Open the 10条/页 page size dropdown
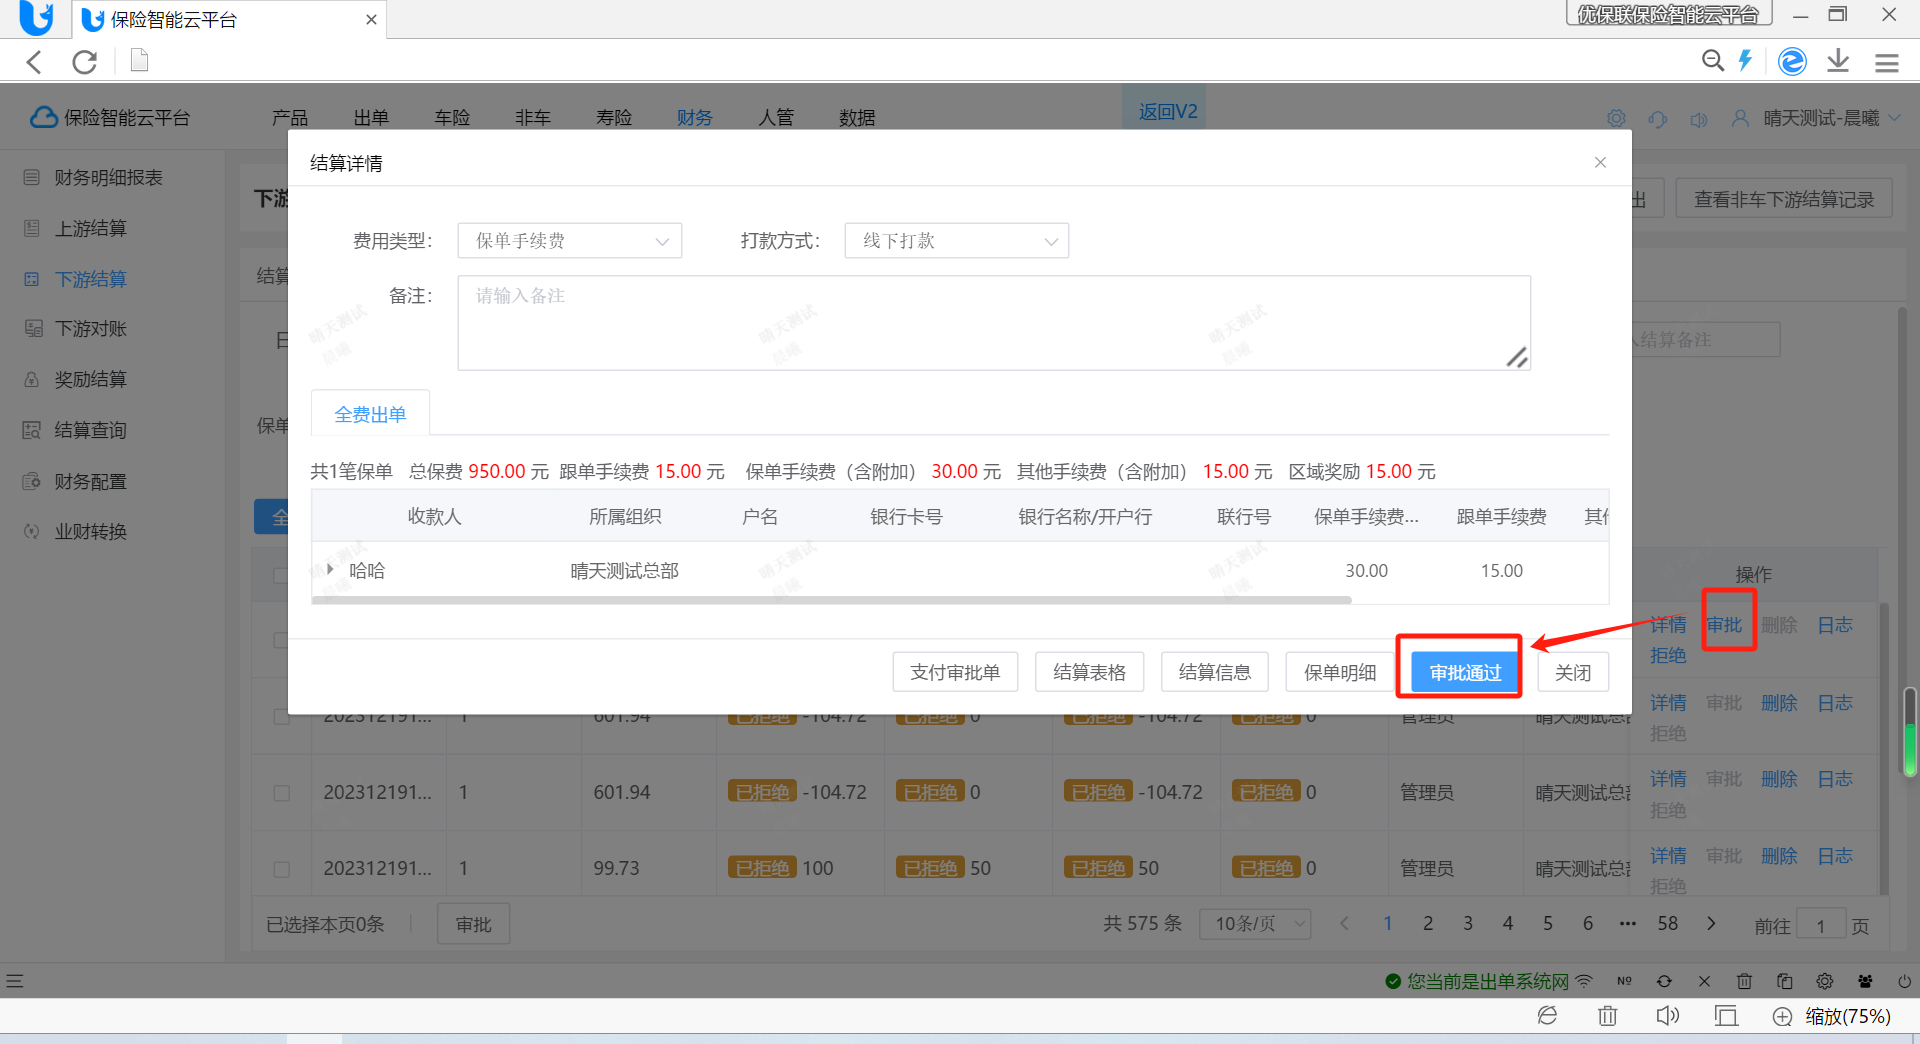This screenshot has height=1044, width=1920. (1256, 924)
